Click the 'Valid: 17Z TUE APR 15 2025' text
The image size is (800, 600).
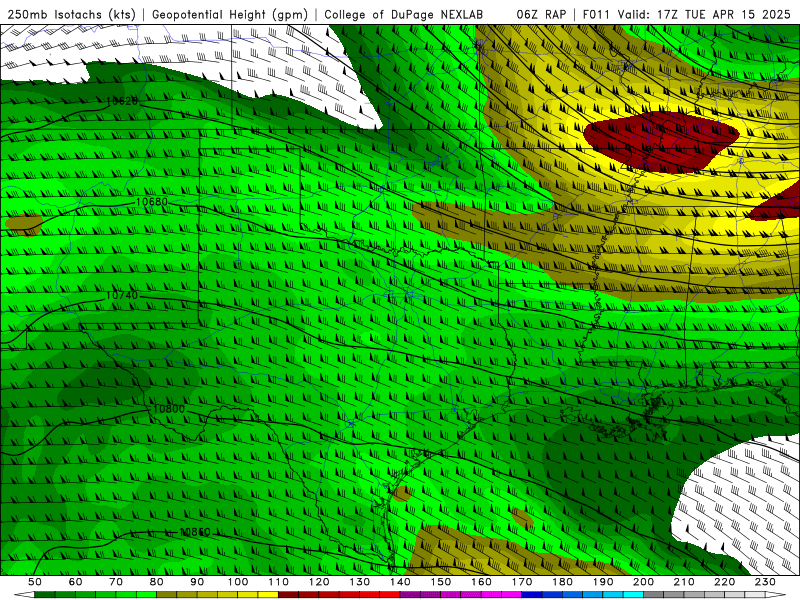704,14
